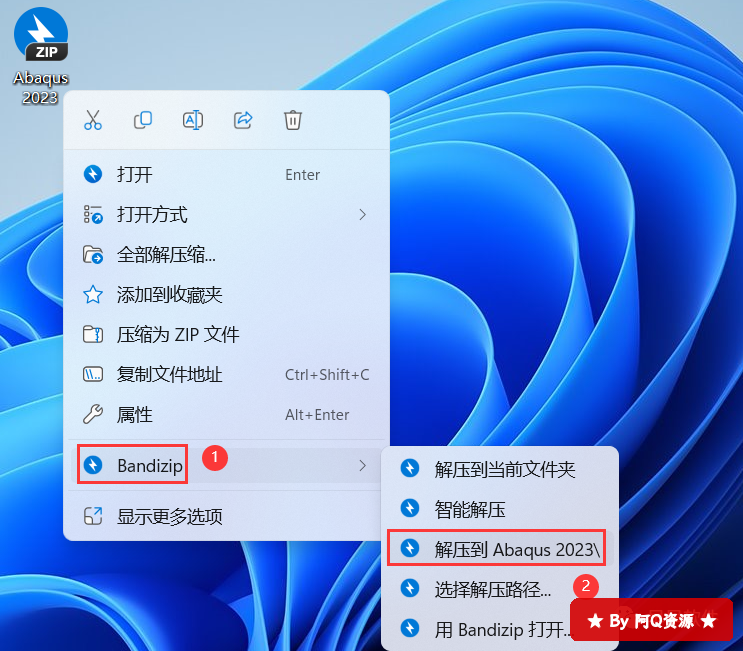This screenshot has width=743, height=651.
Task: Click the wrench icon beside 属性
Action: coord(93,414)
